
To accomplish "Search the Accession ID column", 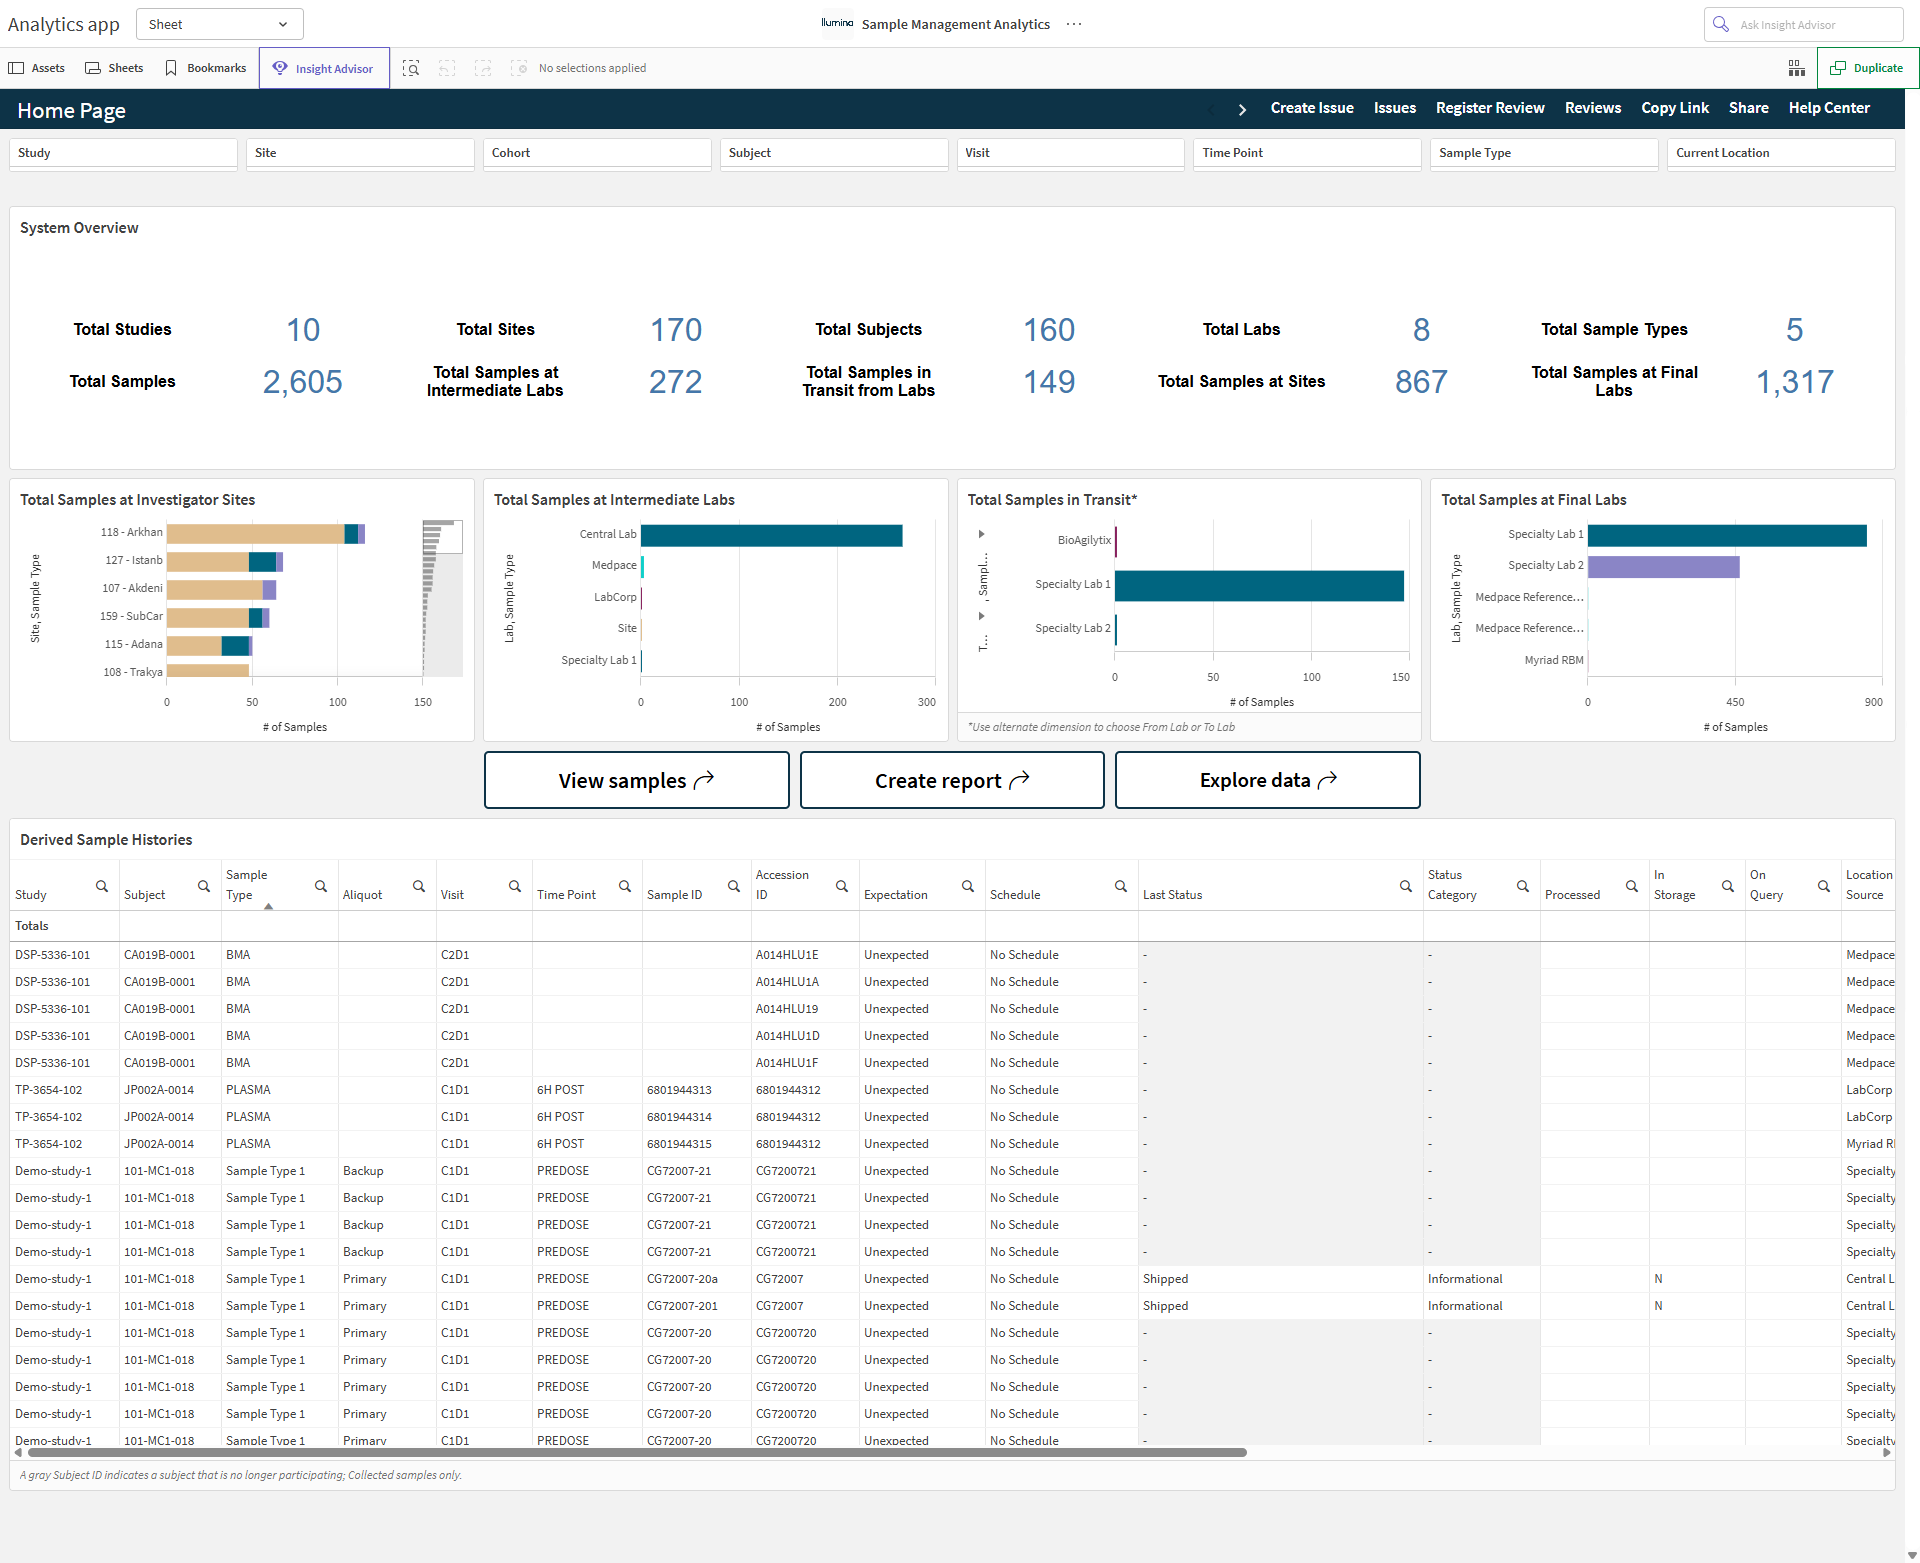I will pos(842,886).
